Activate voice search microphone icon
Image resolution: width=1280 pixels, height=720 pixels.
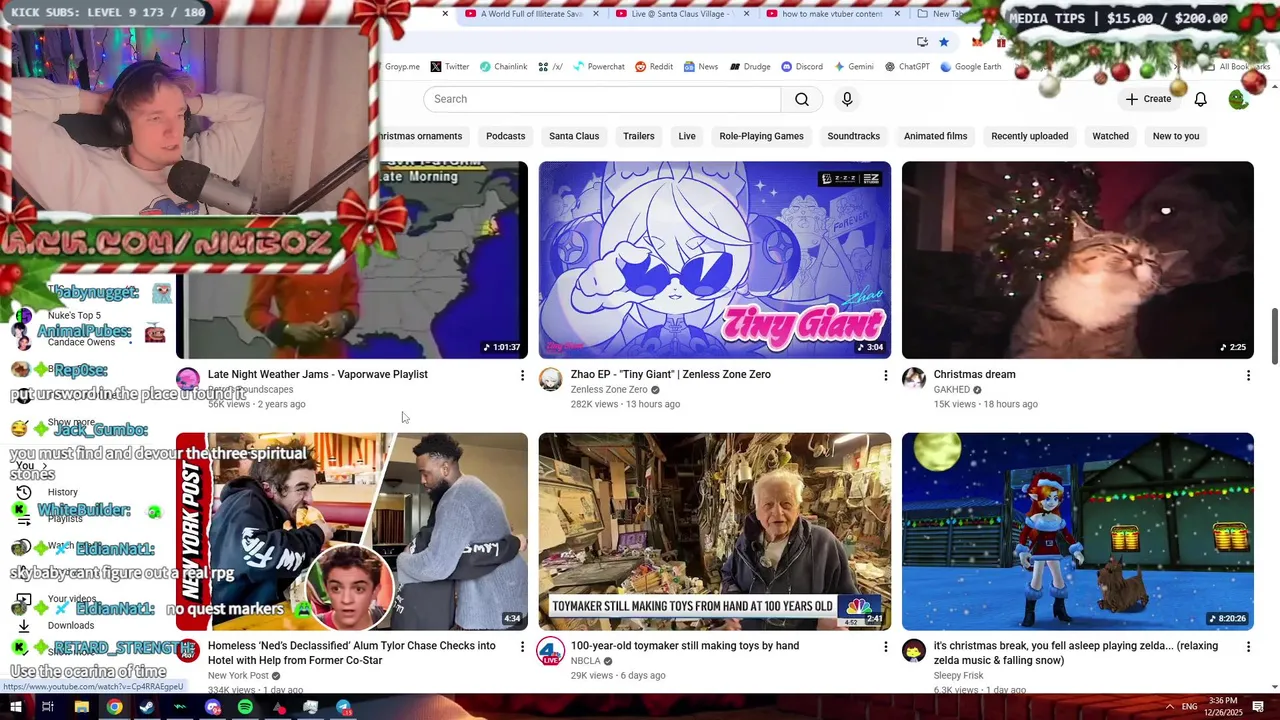pyautogui.click(x=847, y=99)
